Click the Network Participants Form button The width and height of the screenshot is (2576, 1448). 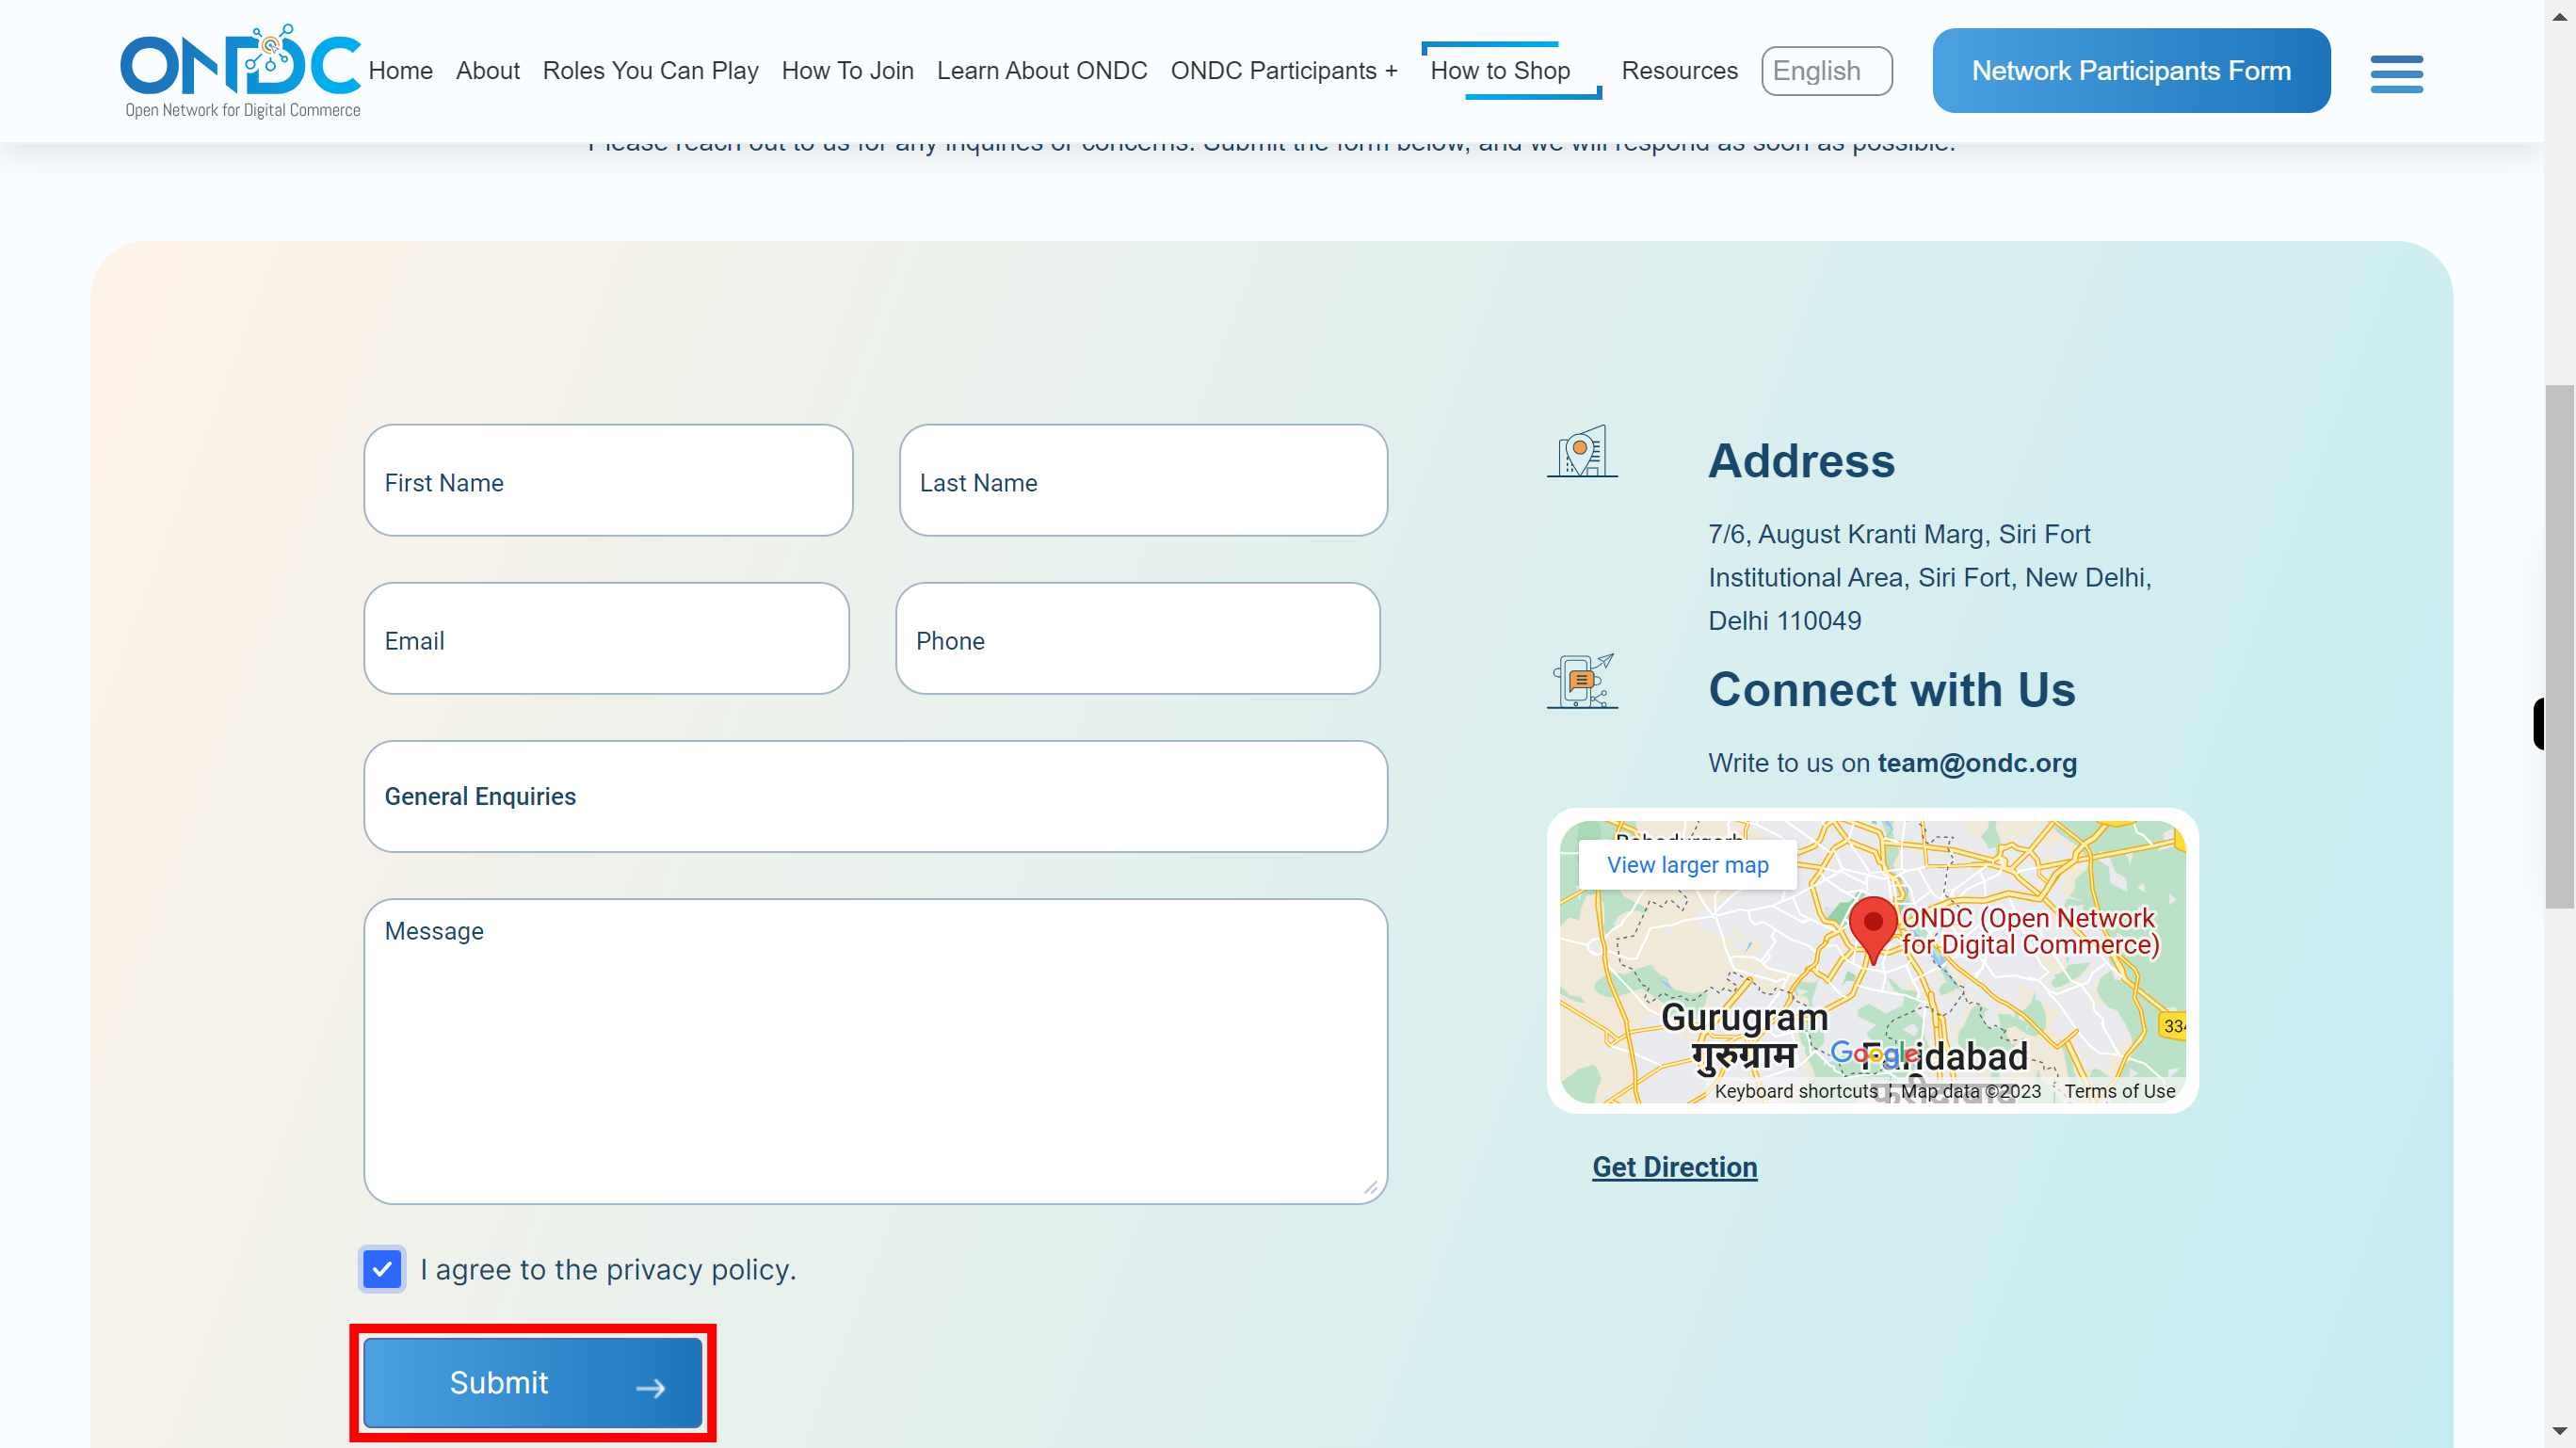2132,71
